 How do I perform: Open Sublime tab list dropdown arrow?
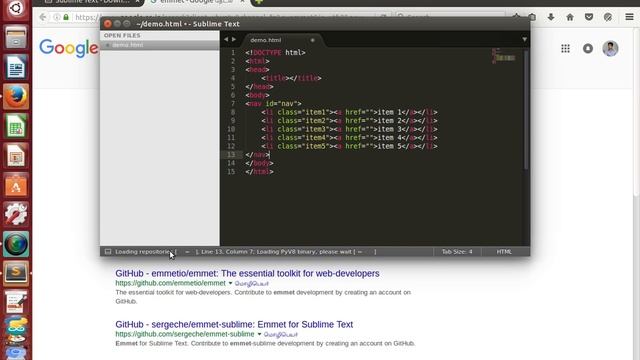pyautogui.click(x=524, y=40)
